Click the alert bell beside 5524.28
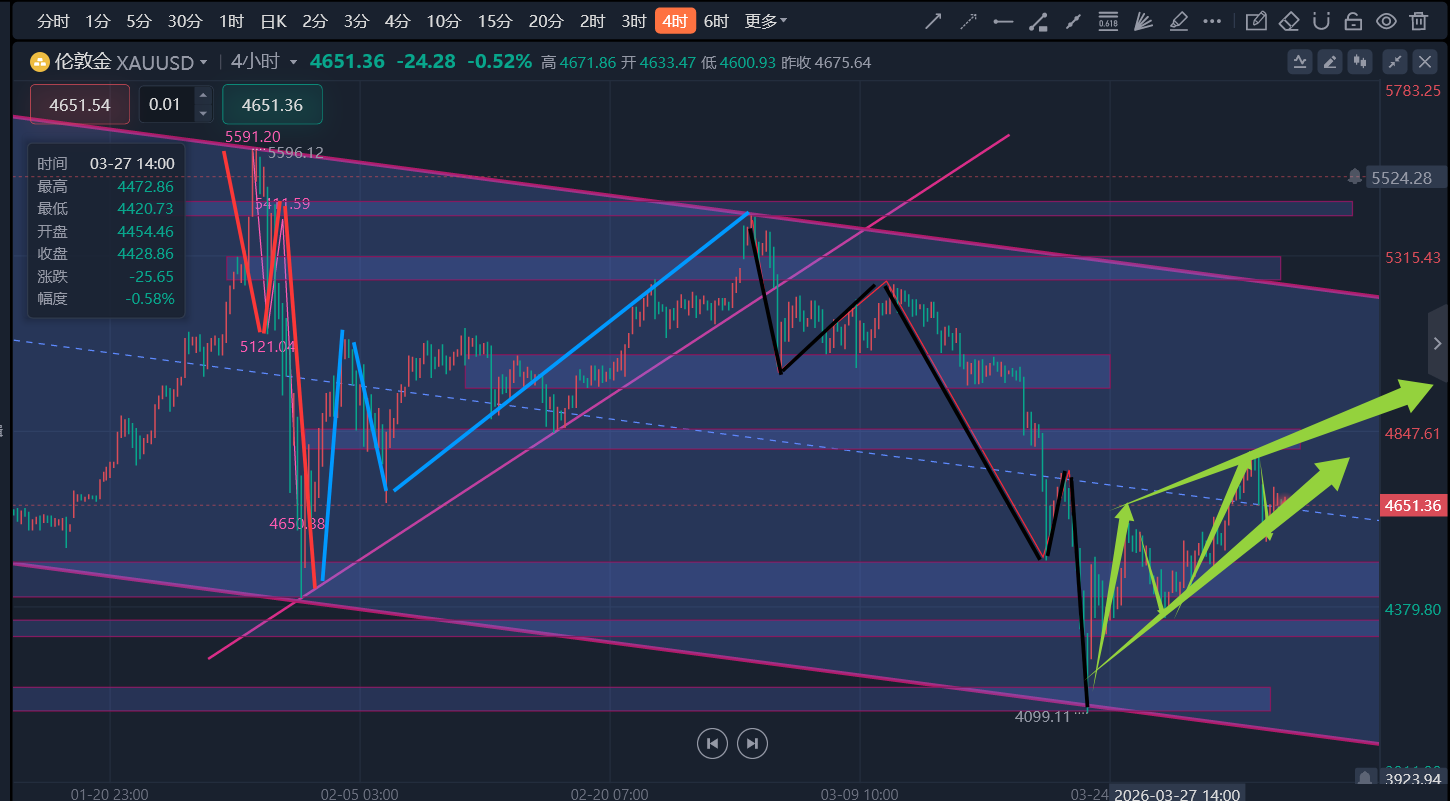This screenshot has height=801, width=1450. (1355, 177)
